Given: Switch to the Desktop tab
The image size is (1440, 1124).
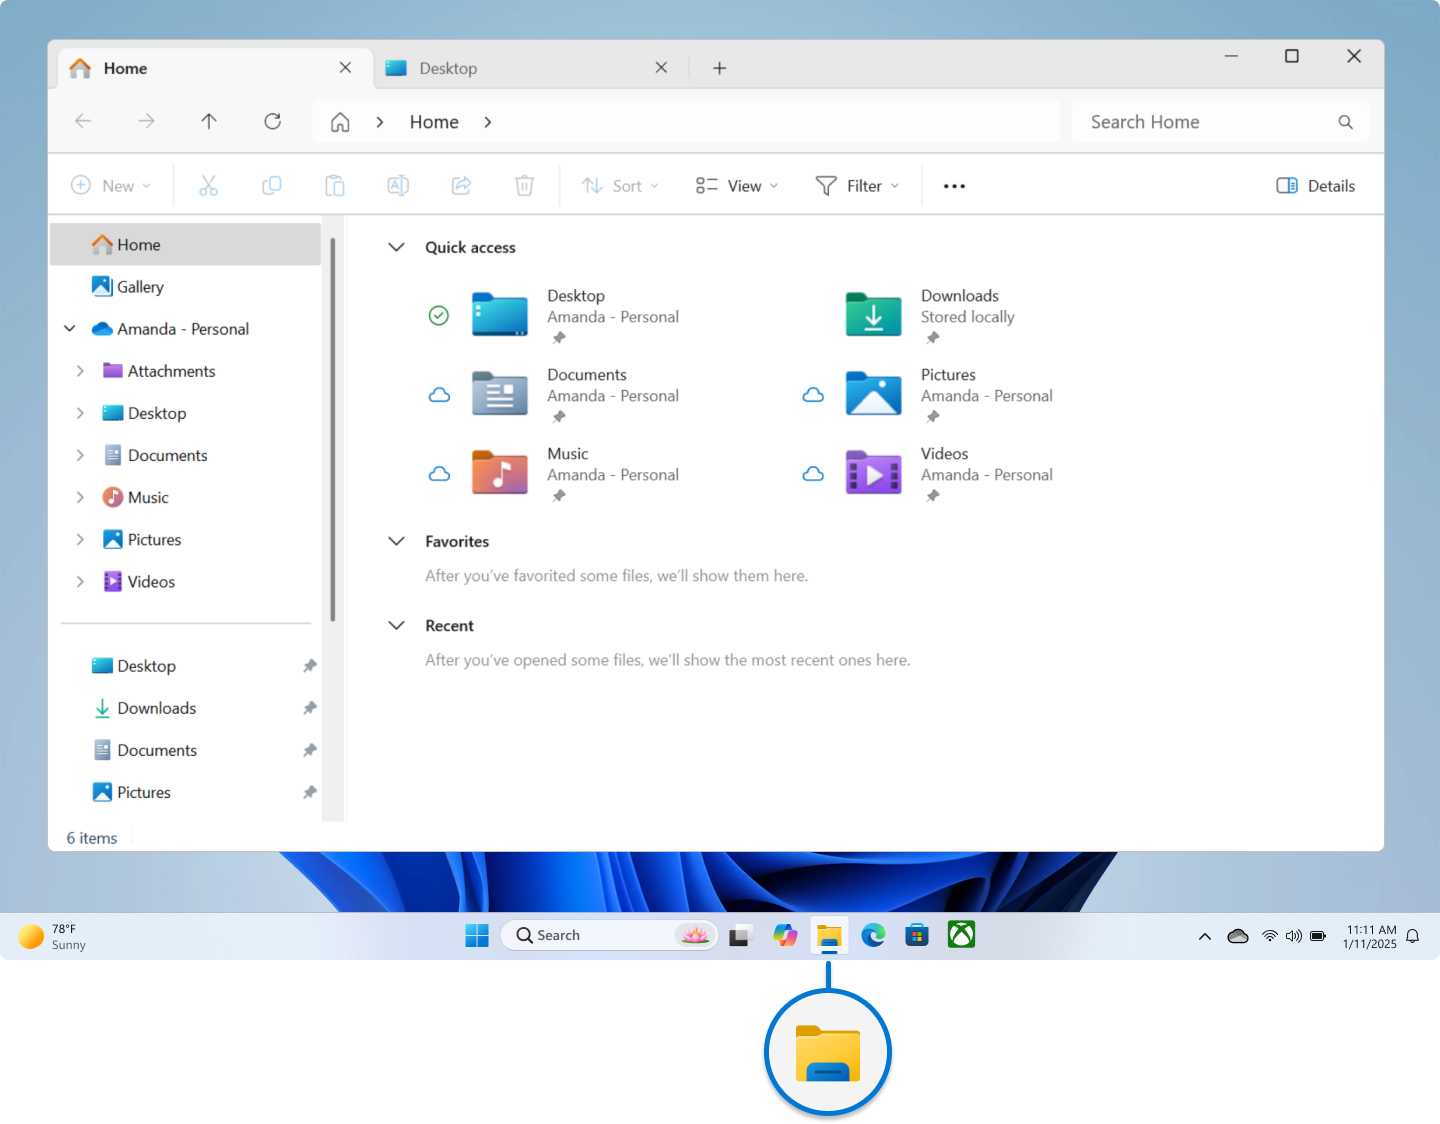Looking at the screenshot, I should coord(447,67).
